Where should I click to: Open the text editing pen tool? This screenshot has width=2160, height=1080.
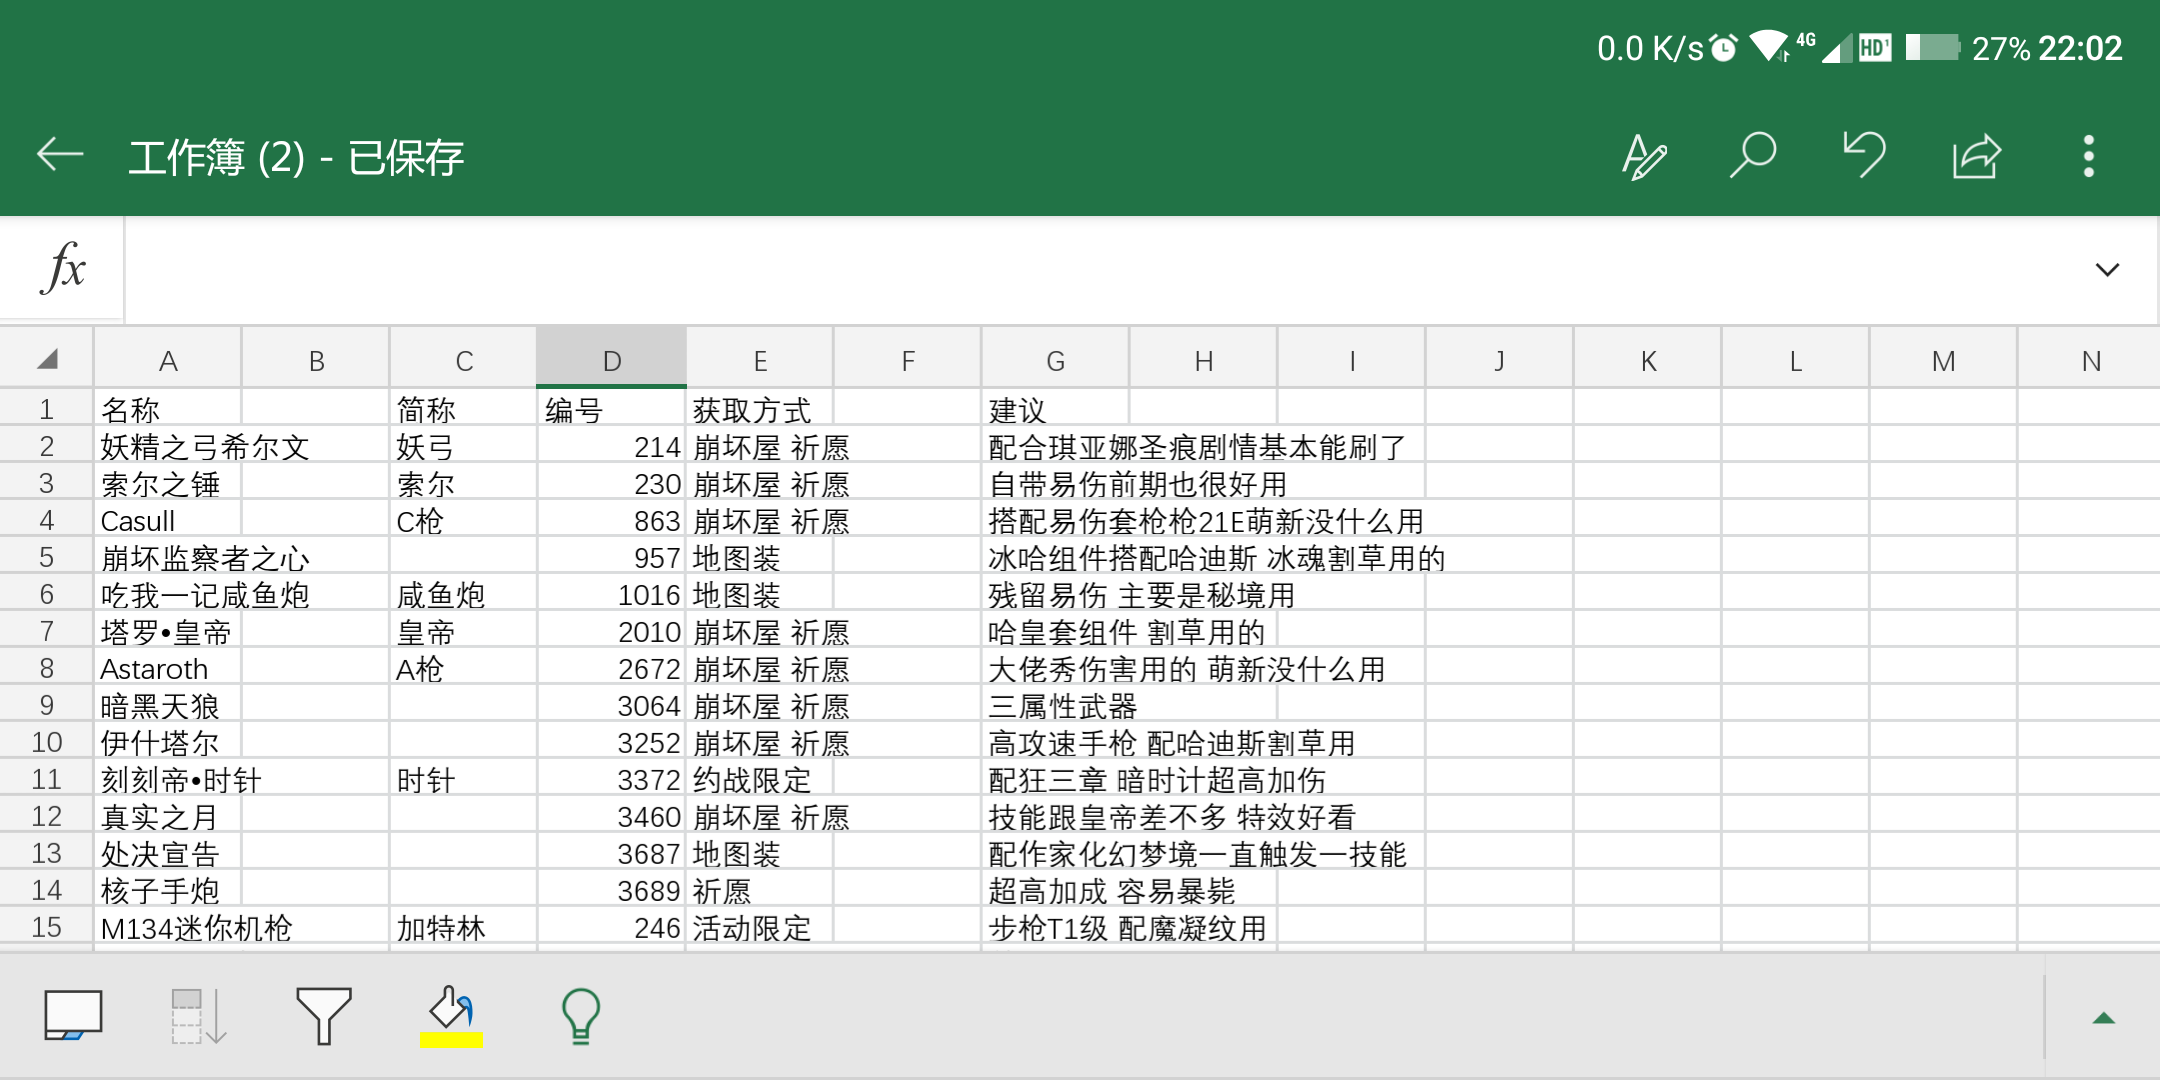pos(1643,156)
